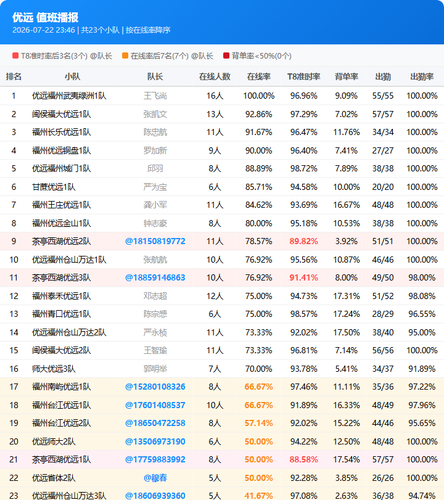Click the 优远 值班播报 title
Image resolution: width=444 pixels, height=500 pixels.
click(45, 17)
